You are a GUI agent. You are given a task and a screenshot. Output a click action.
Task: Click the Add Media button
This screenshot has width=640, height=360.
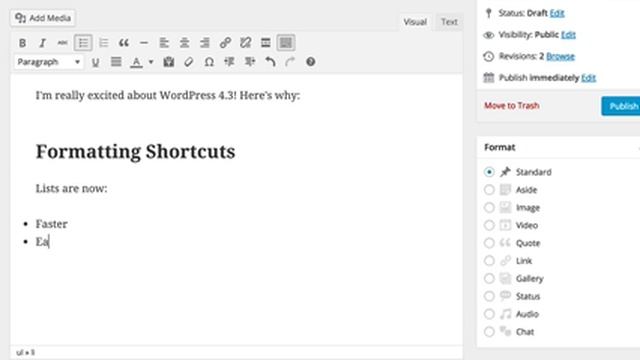pyautogui.click(x=43, y=18)
